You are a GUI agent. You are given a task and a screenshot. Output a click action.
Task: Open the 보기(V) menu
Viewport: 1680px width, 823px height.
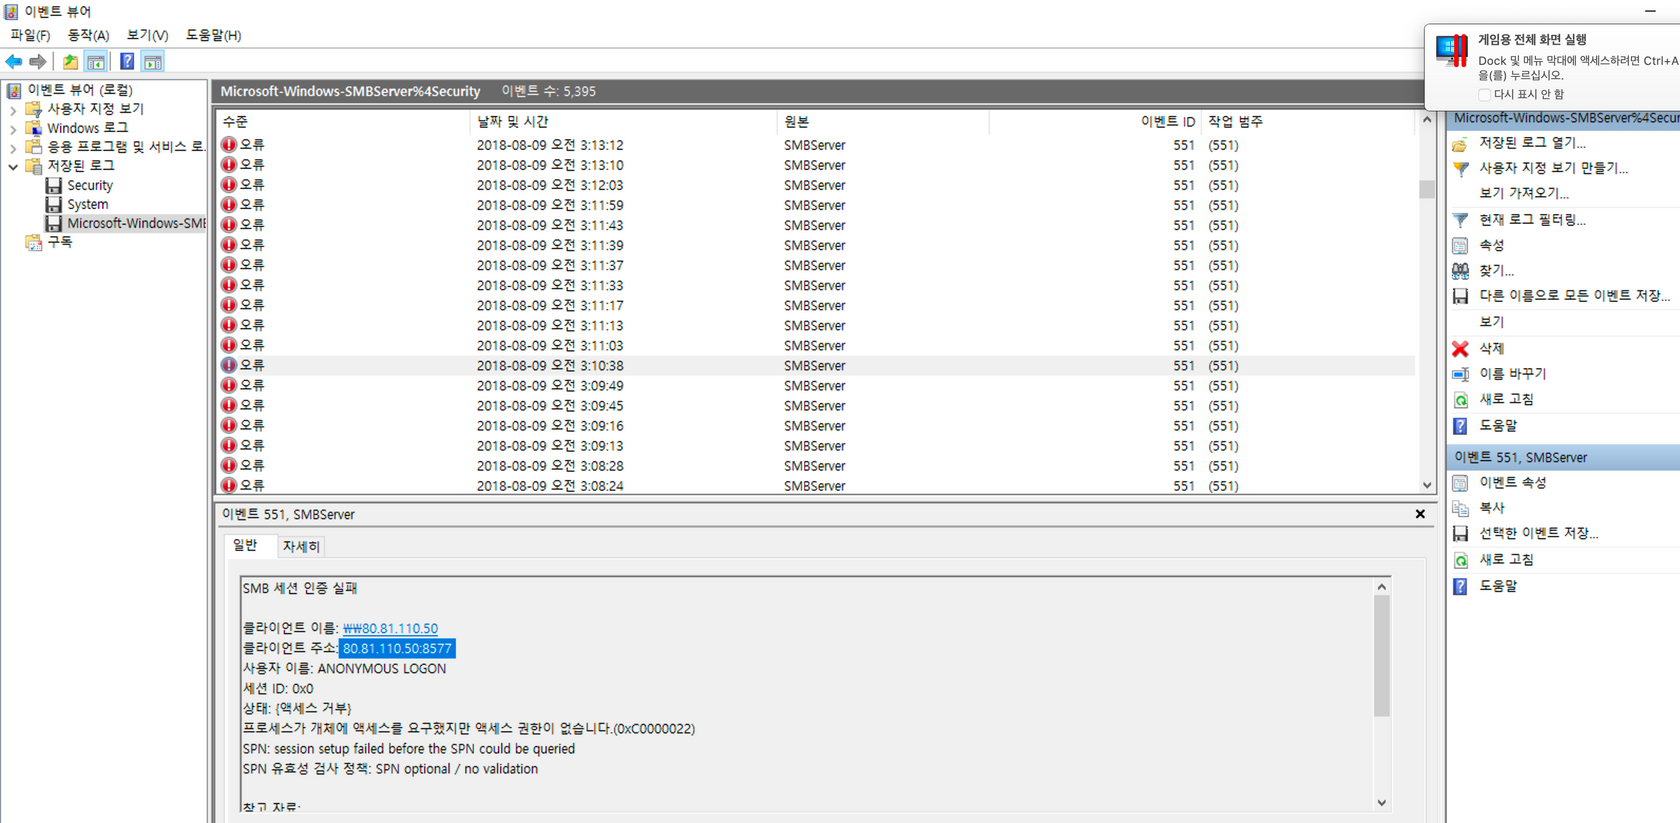tap(147, 35)
